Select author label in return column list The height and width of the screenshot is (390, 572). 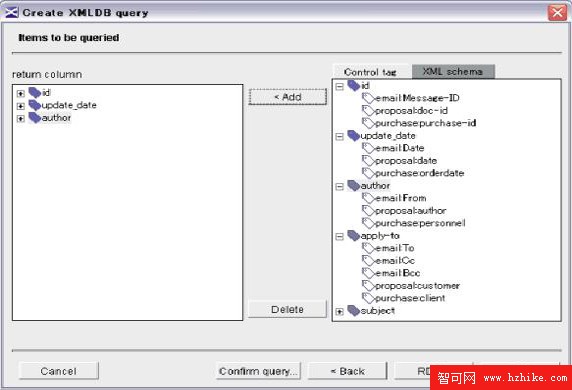pos(56,118)
